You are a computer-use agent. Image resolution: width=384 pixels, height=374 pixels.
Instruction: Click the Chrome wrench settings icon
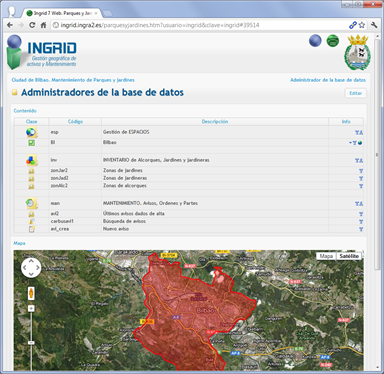374,25
